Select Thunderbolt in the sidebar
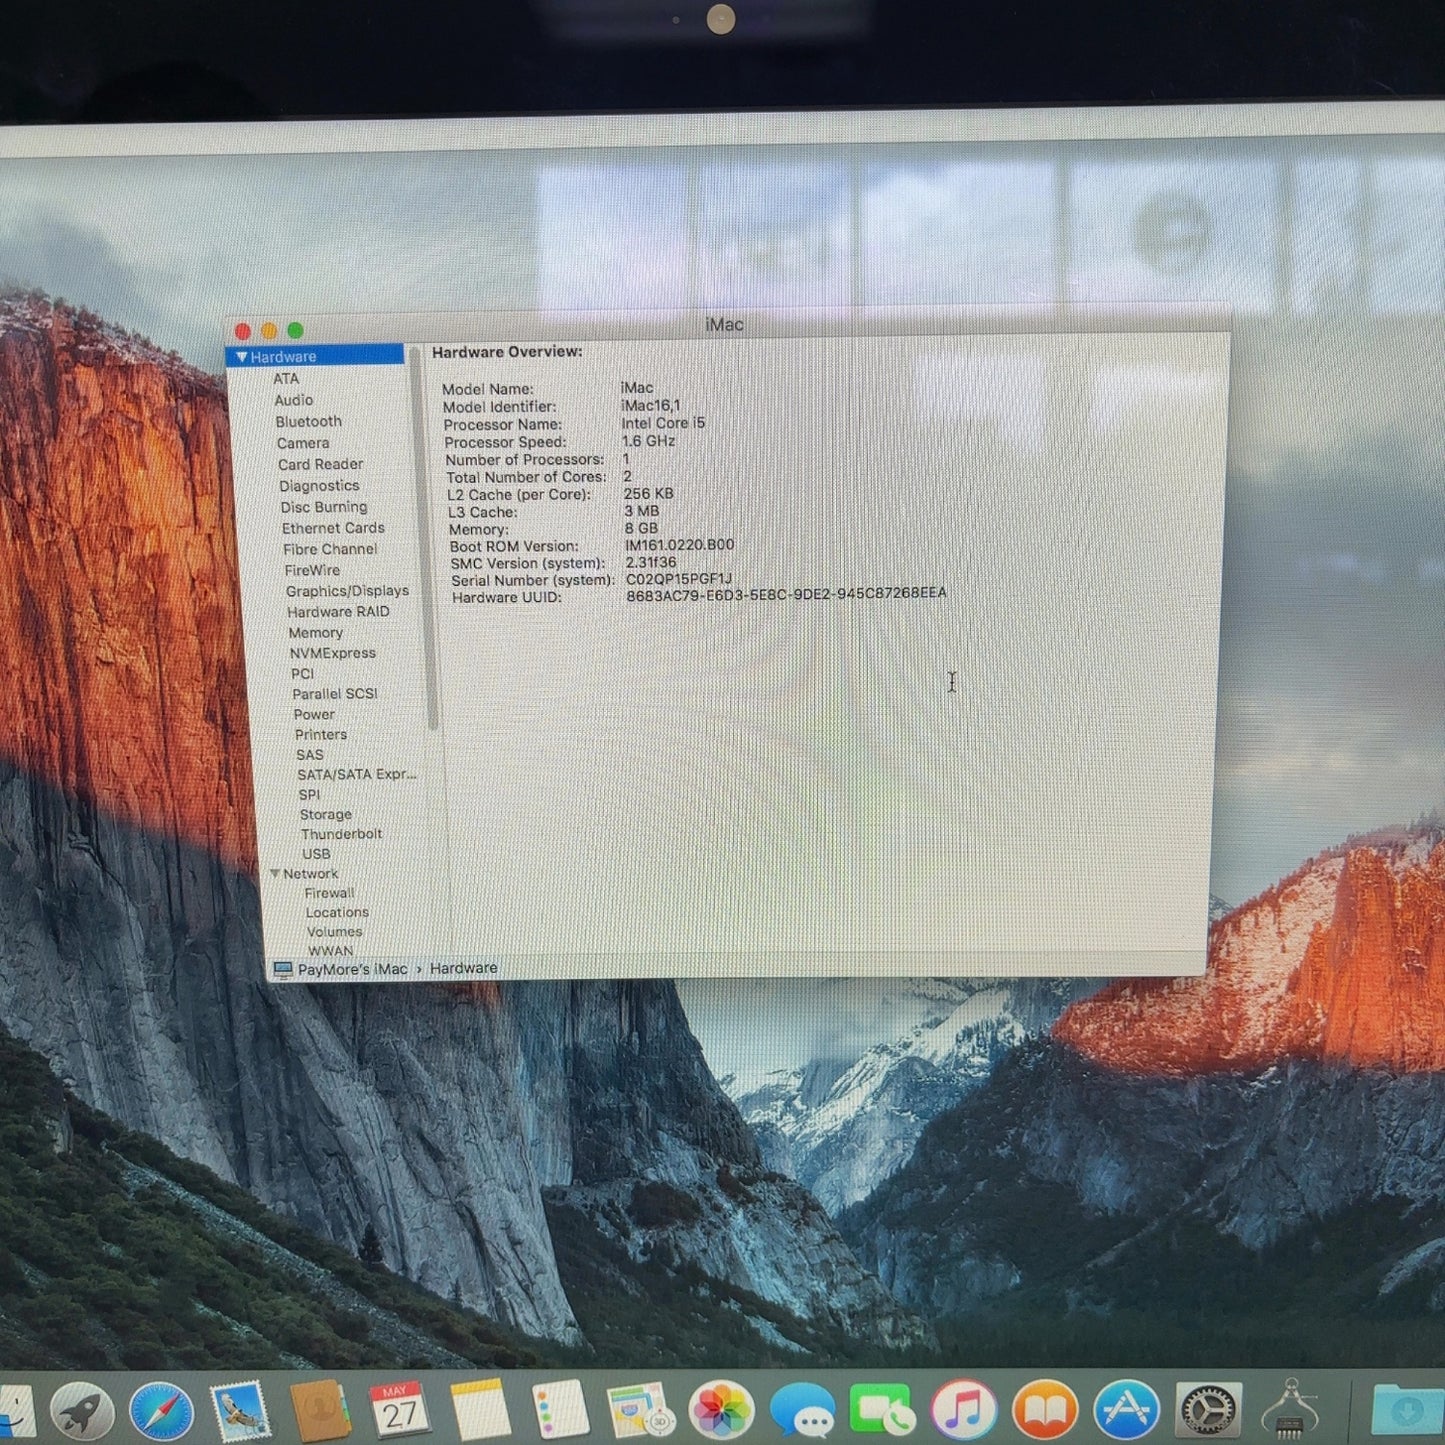 (341, 834)
